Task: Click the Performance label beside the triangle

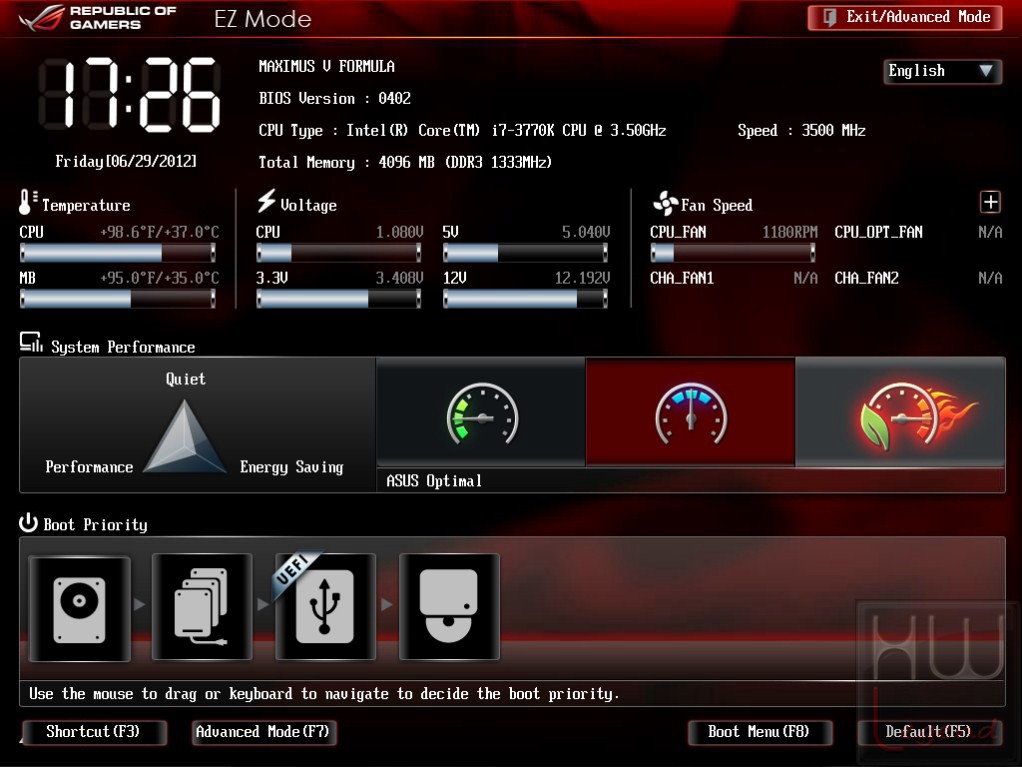Action: (x=89, y=467)
